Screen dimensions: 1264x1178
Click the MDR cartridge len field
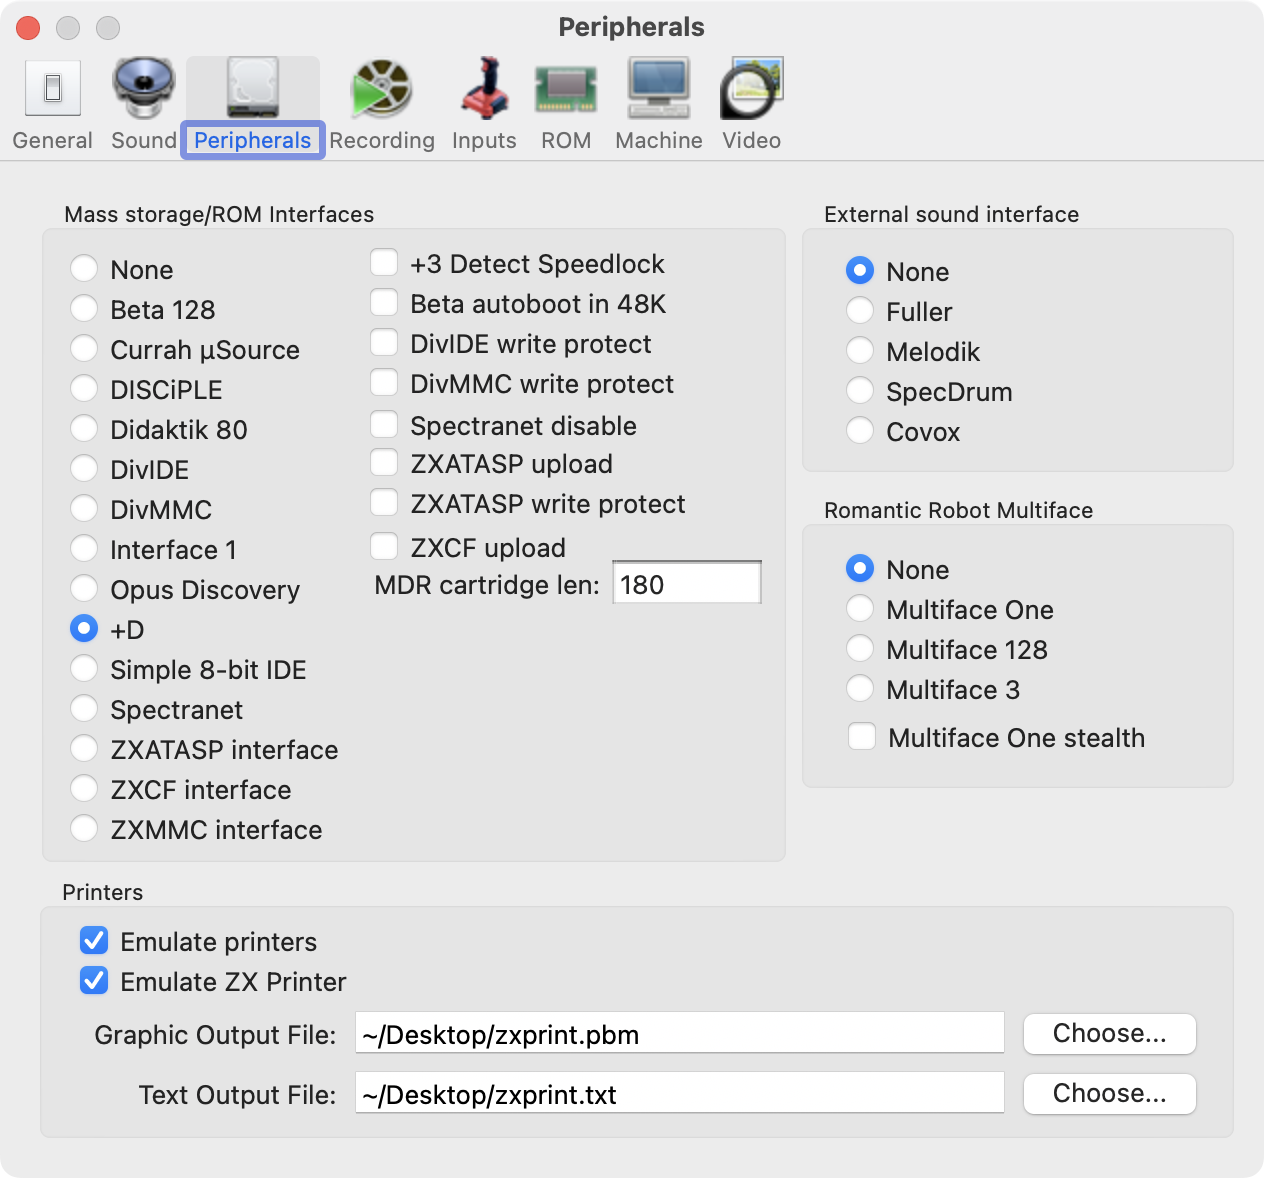tap(686, 583)
